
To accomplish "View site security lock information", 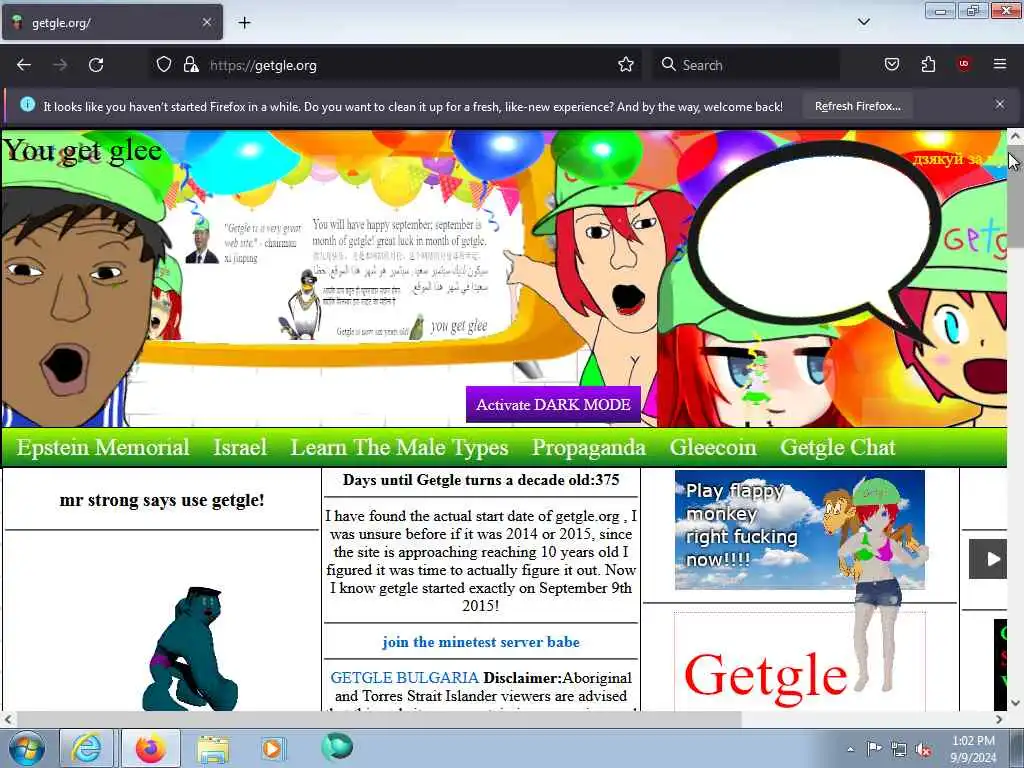I will point(191,65).
